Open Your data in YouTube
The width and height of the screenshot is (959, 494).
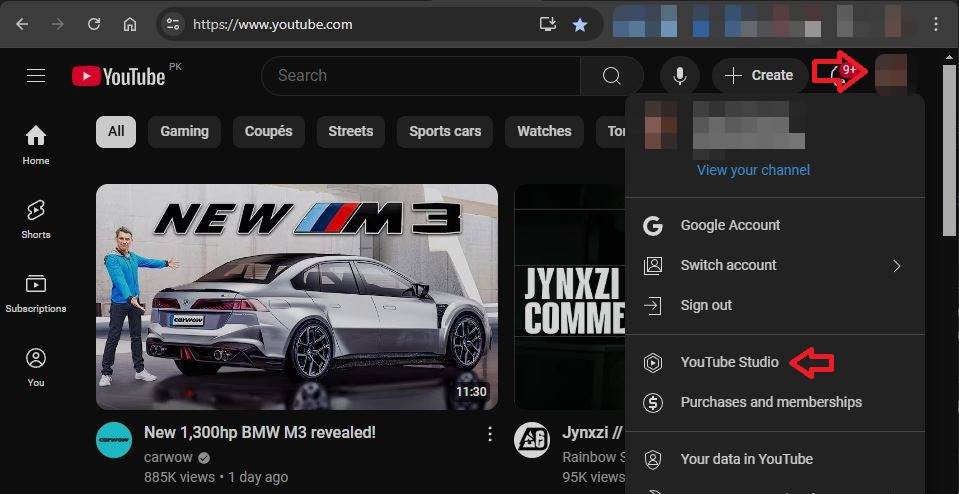[775, 459]
